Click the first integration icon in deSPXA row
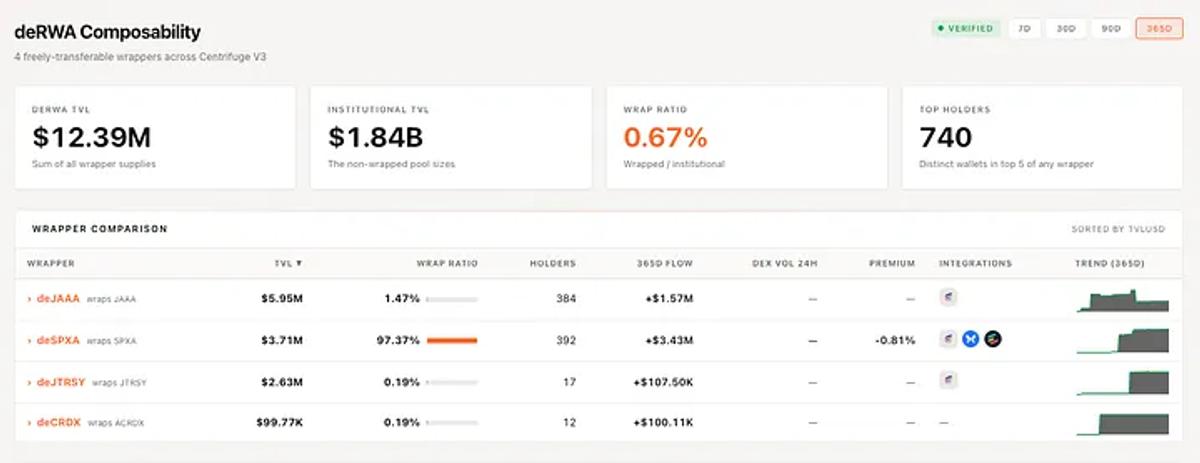Screen dimensions: 1200x463 pos(949,339)
